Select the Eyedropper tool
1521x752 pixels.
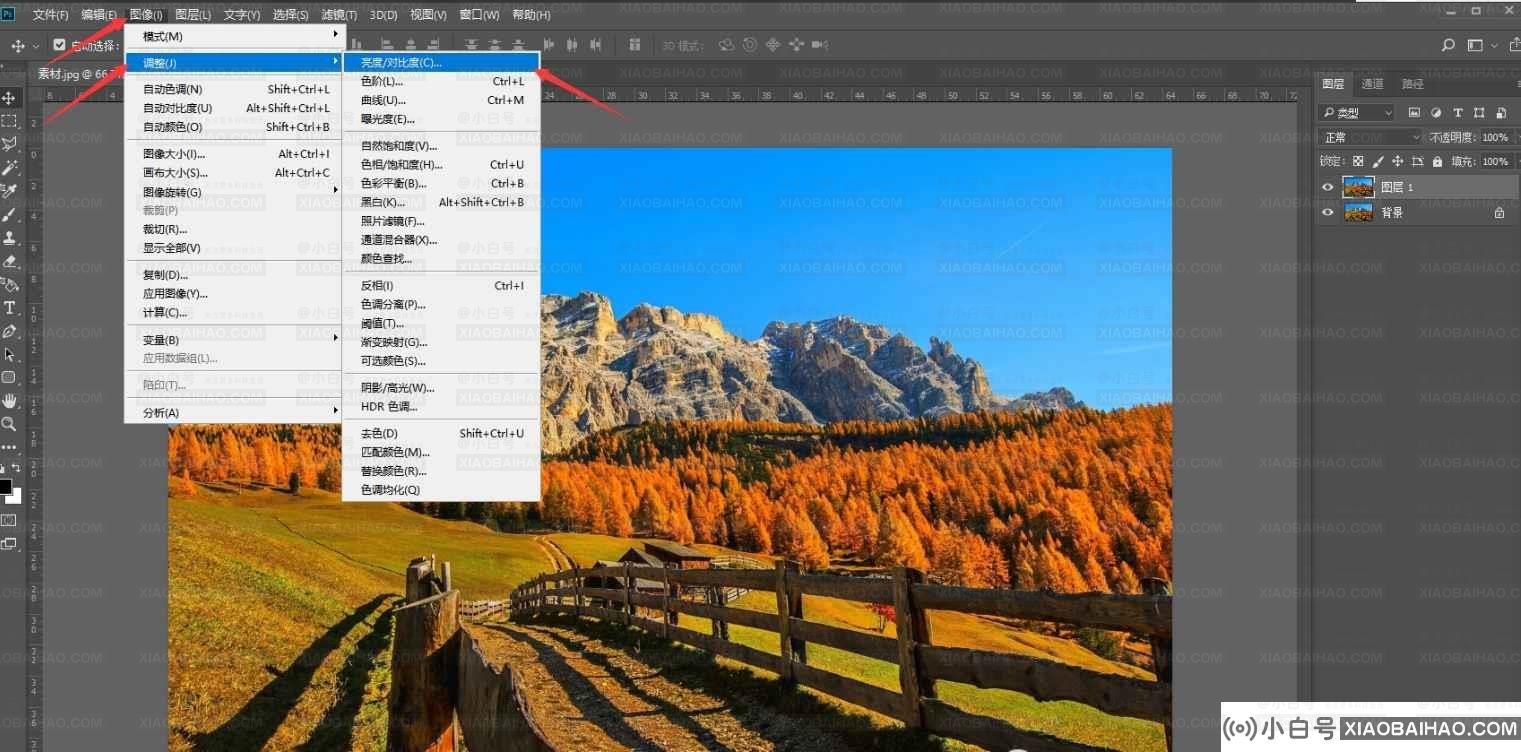[9, 191]
